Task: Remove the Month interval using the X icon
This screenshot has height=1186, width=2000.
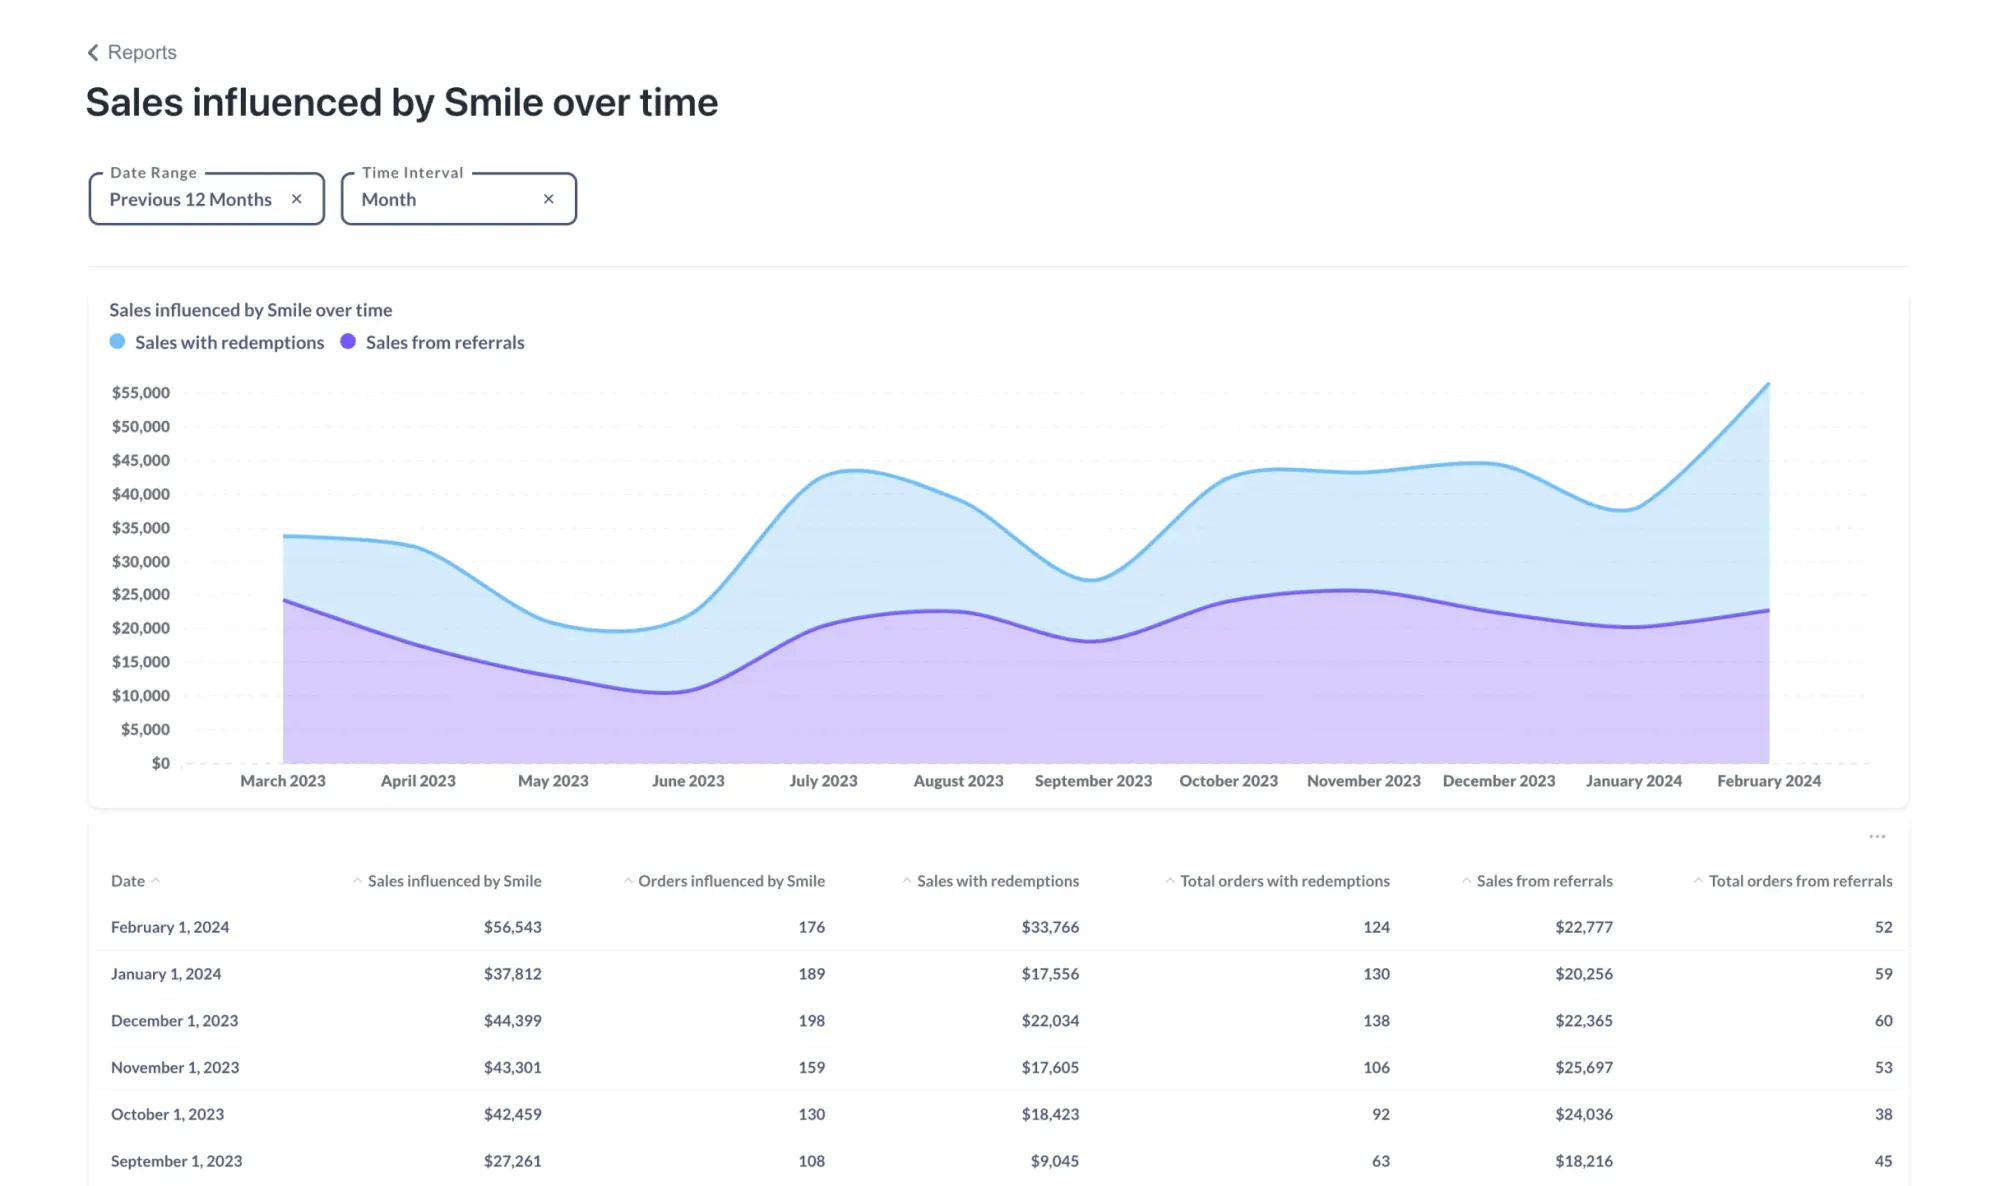Action: point(549,199)
